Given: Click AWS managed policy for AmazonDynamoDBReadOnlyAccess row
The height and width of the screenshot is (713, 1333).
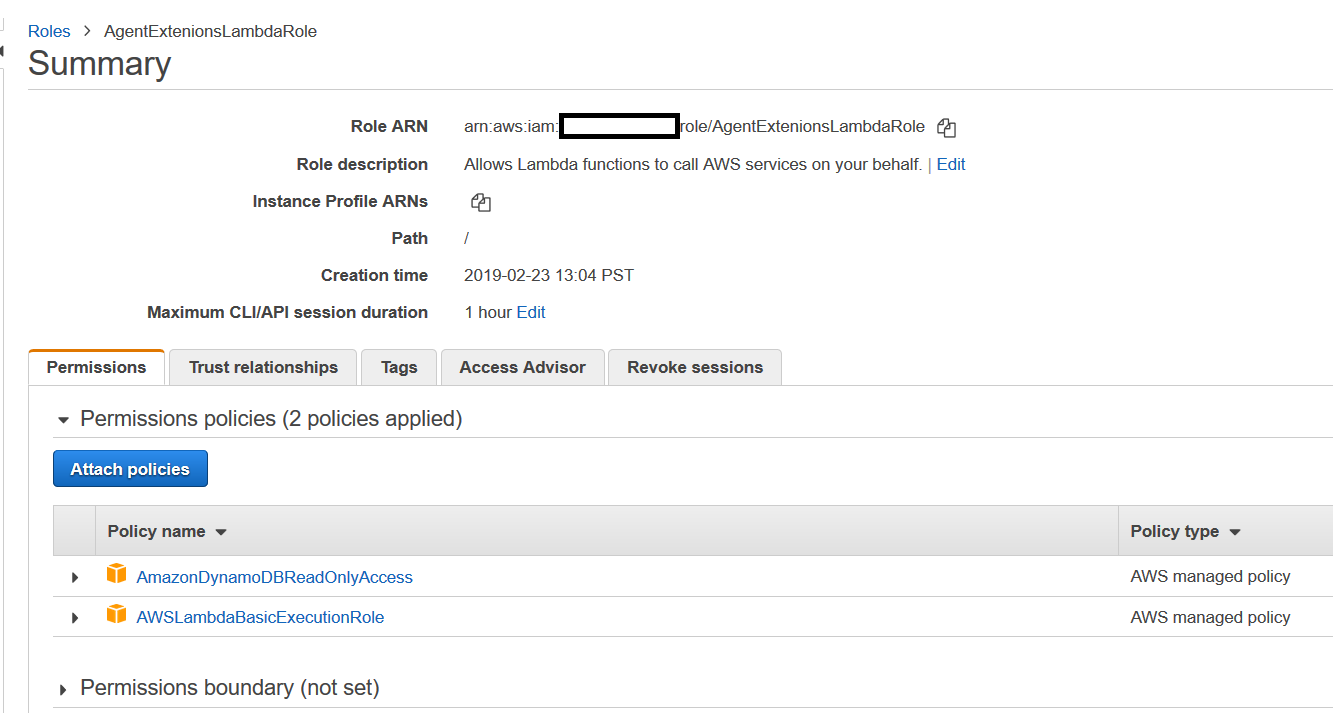Looking at the screenshot, I should coord(1210,576).
